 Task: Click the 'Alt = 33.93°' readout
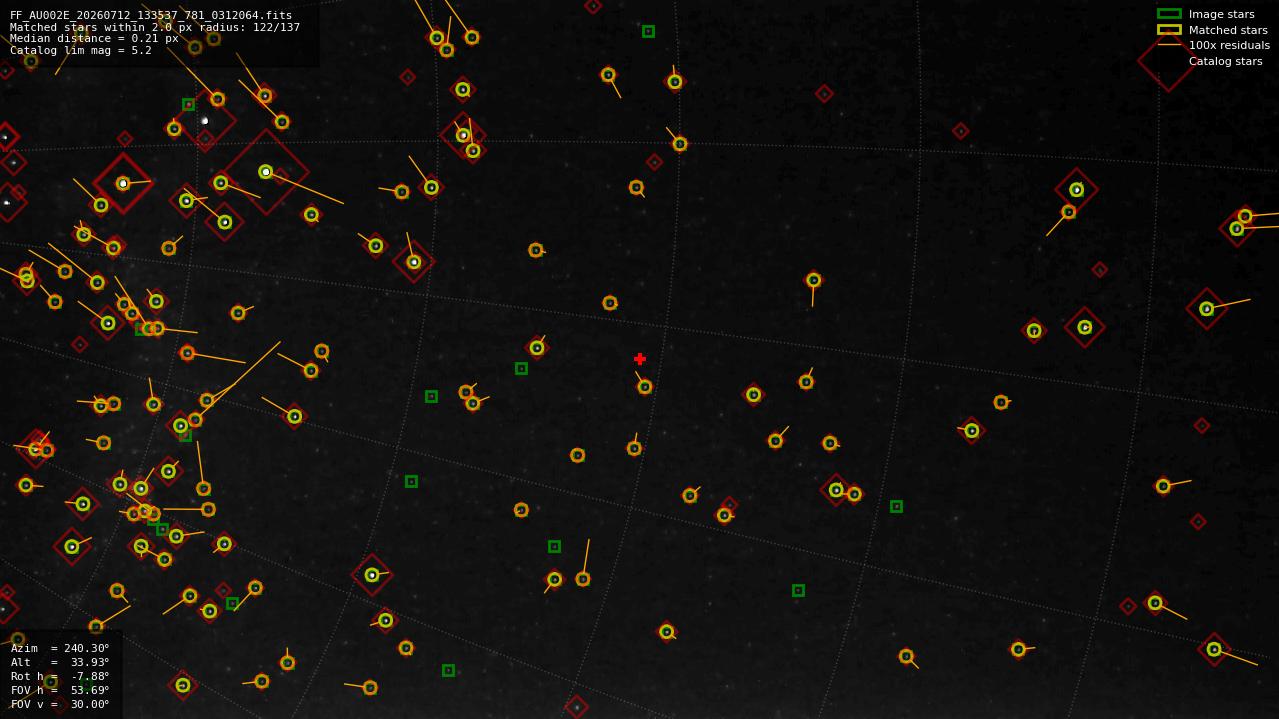click(x=60, y=662)
